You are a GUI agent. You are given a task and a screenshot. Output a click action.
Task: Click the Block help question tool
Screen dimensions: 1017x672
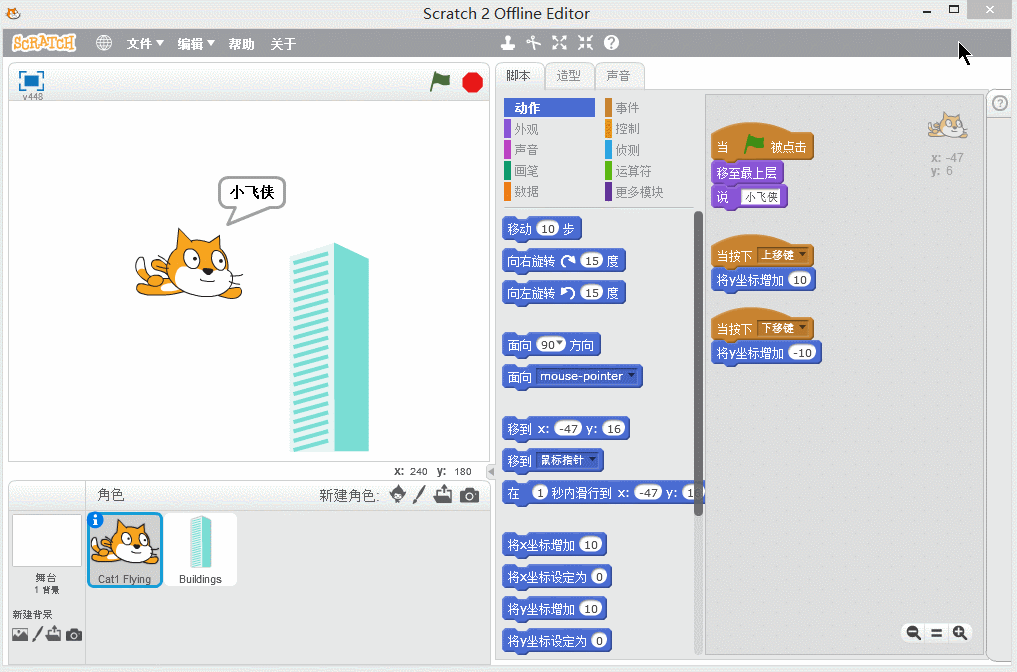coord(611,43)
